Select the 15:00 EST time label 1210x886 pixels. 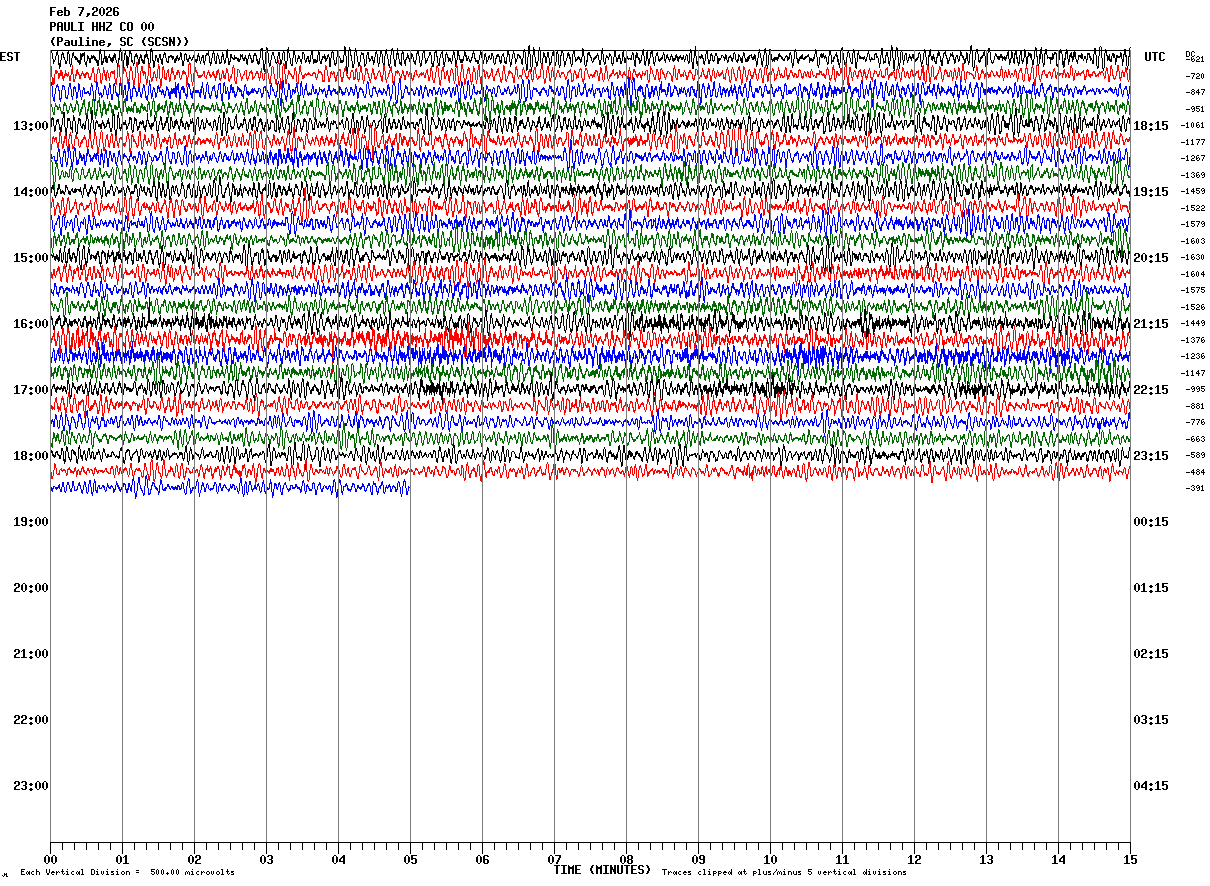click(x=31, y=258)
